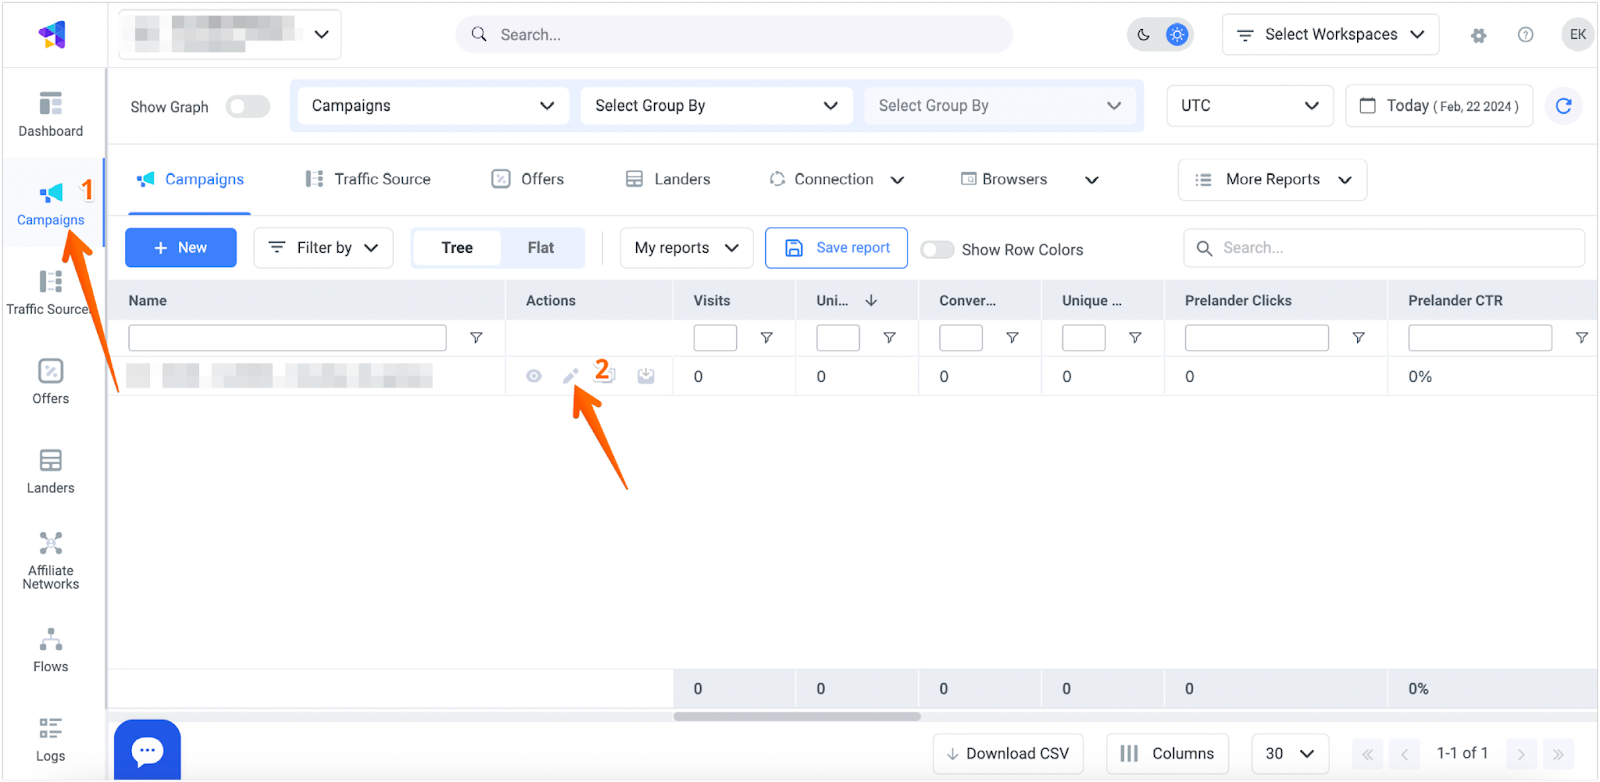Click the refresh report icon
The image size is (1600, 782).
click(1563, 106)
